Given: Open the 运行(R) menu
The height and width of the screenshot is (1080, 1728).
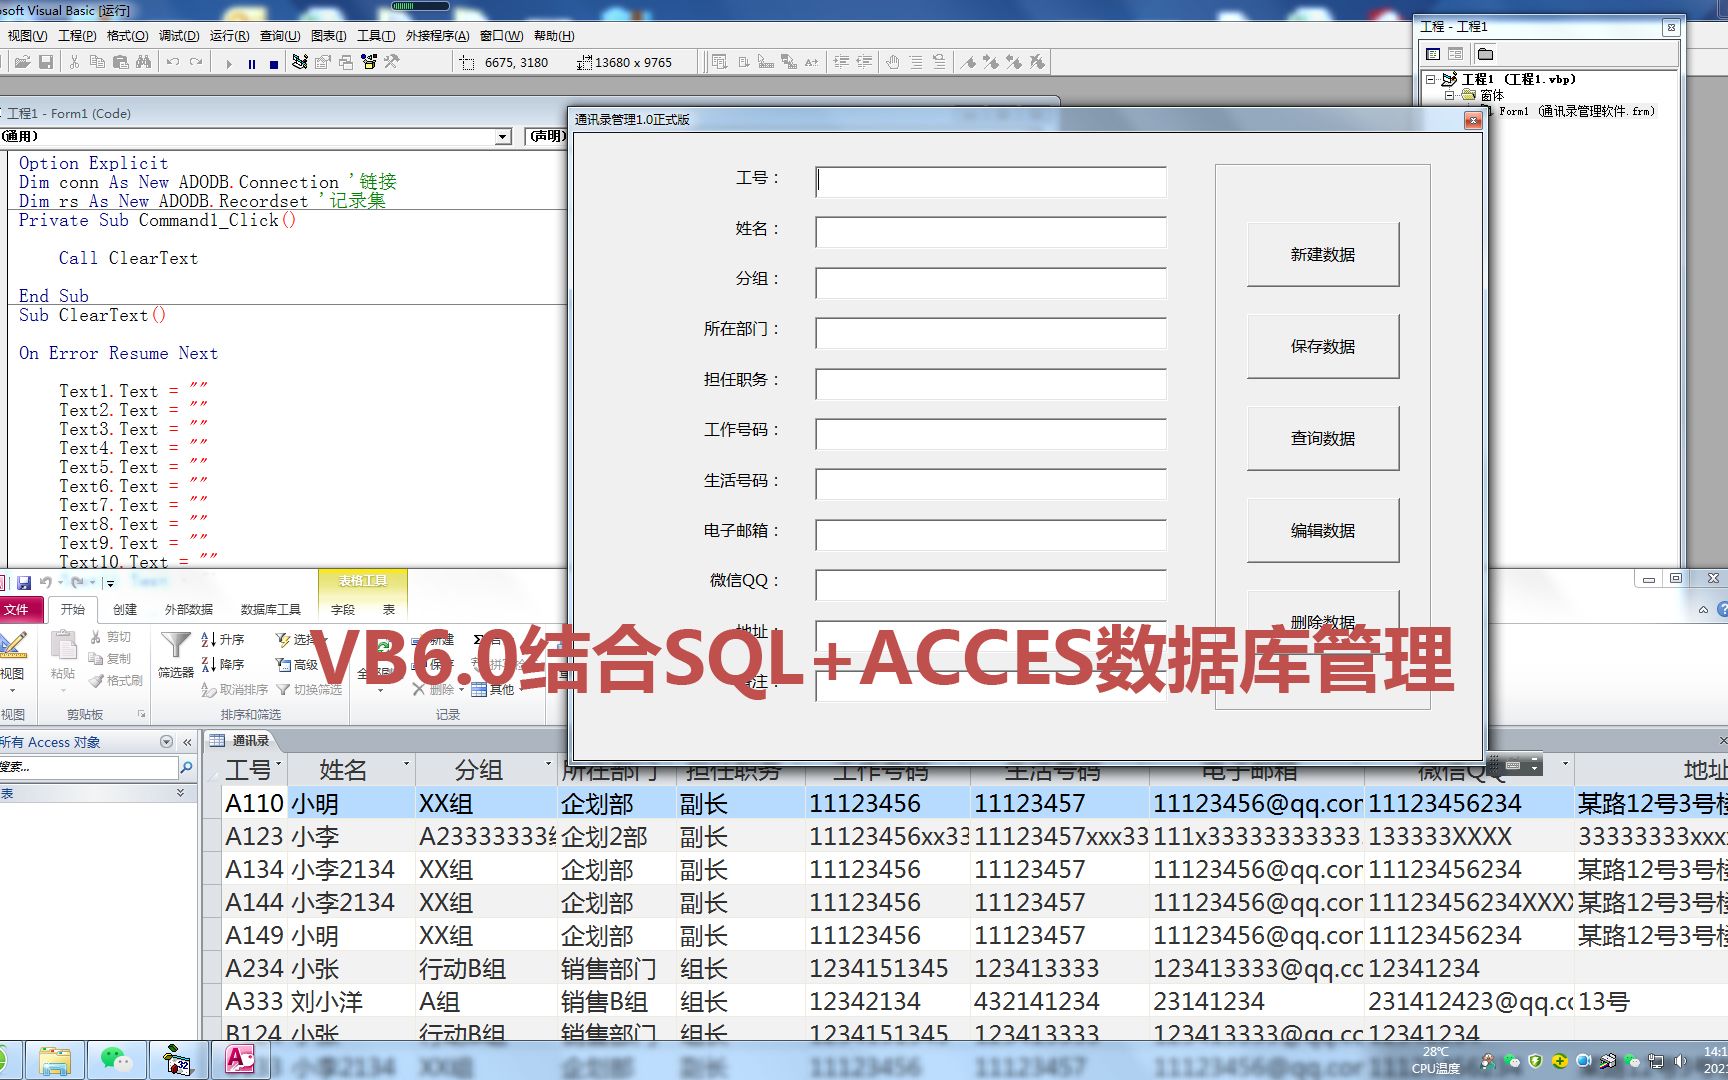Looking at the screenshot, I should [229, 36].
